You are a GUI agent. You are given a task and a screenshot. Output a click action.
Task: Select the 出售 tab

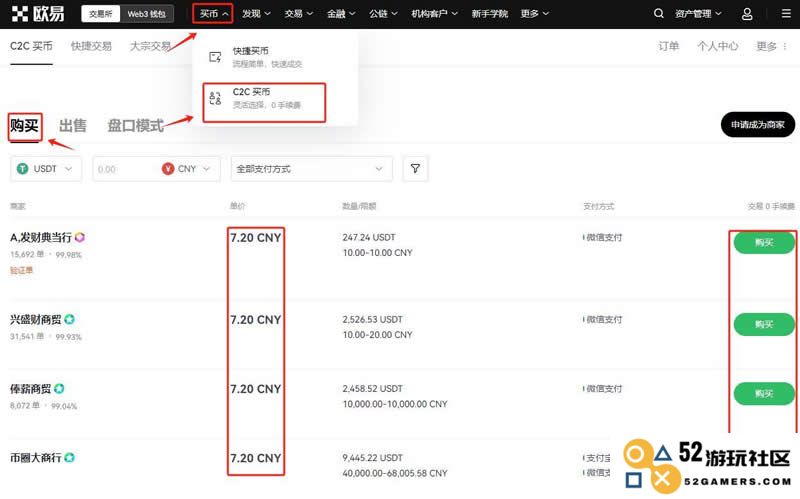pyautogui.click(x=72, y=126)
